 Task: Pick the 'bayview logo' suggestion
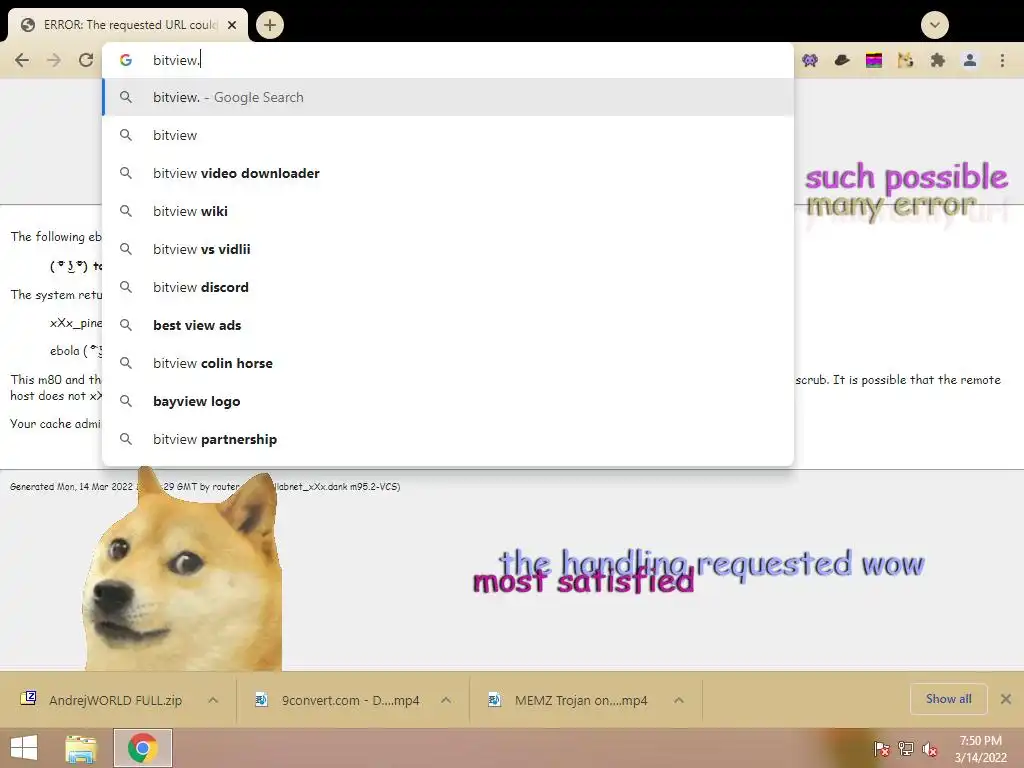(x=448, y=401)
